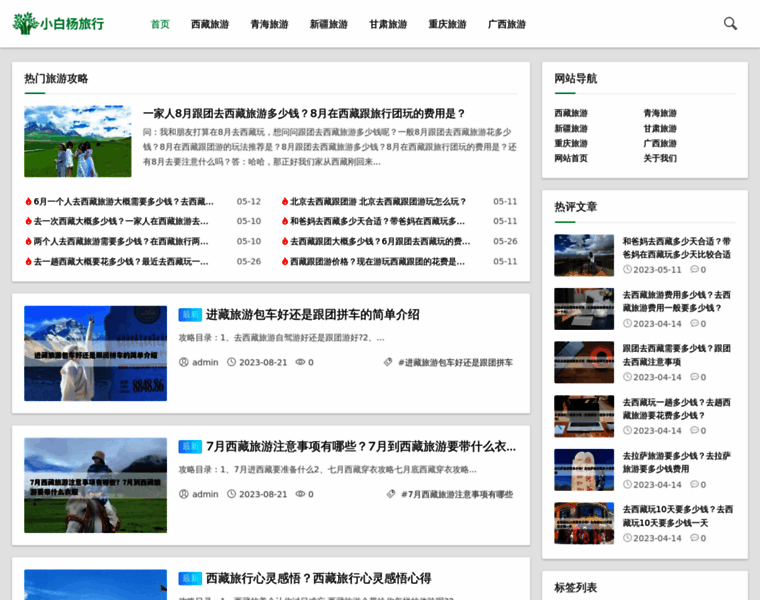Open the 新疆旅游 header menu item
760x600 pixels.
pos(329,24)
